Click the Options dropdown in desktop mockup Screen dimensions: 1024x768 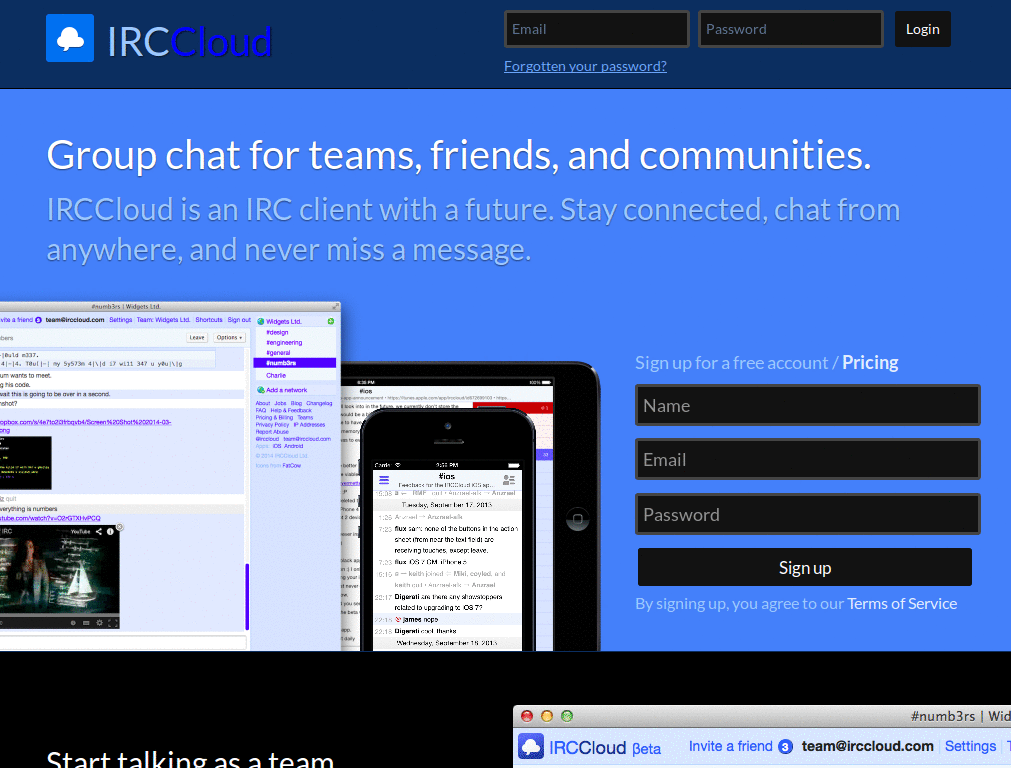(x=229, y=338)
